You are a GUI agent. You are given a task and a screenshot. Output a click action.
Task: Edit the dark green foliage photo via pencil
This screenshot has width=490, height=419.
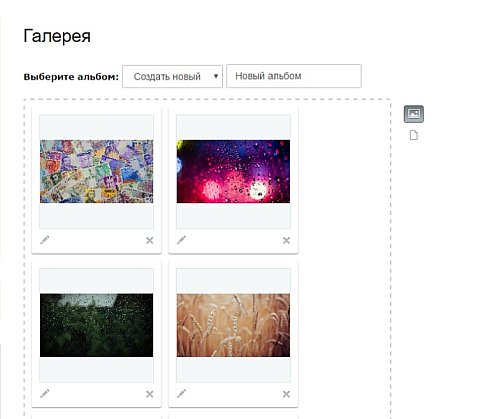[x=45, y=394]
